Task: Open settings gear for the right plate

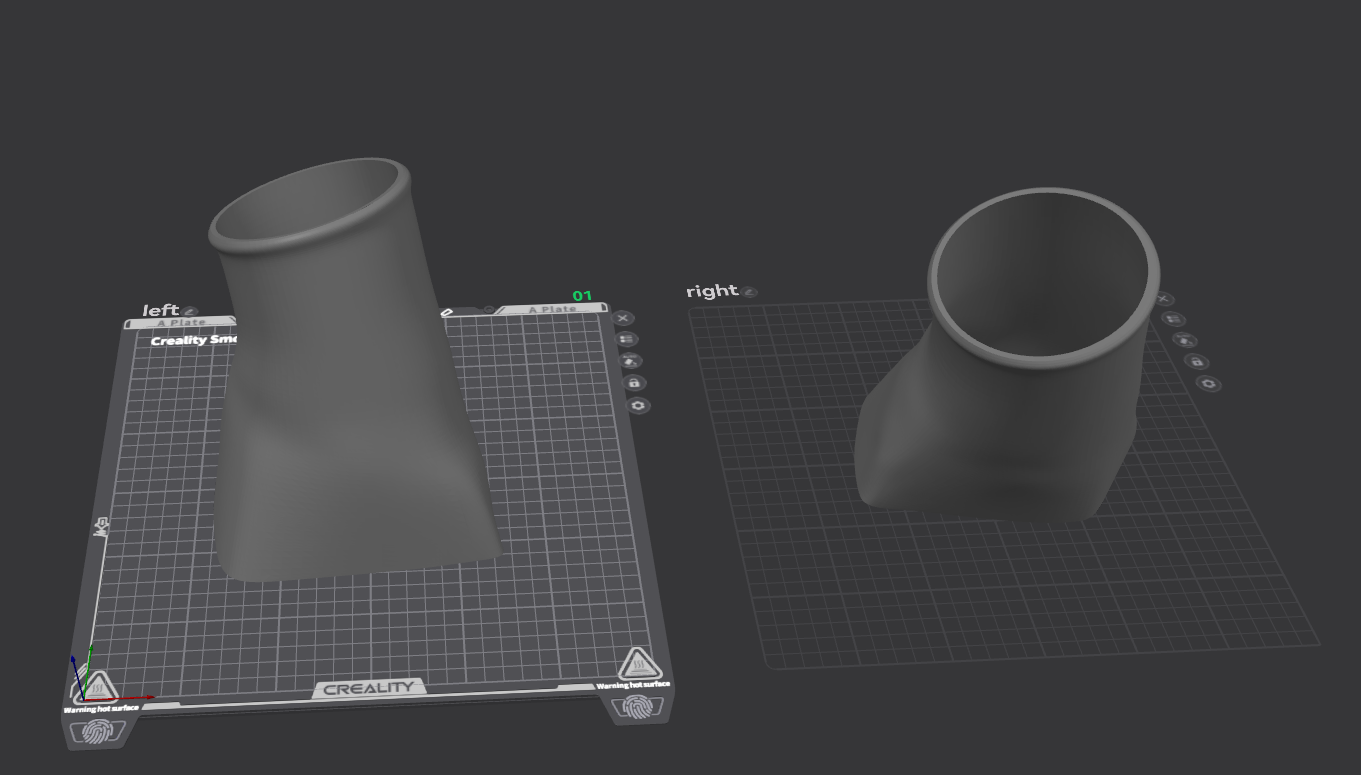Action: pos(1209,384)
